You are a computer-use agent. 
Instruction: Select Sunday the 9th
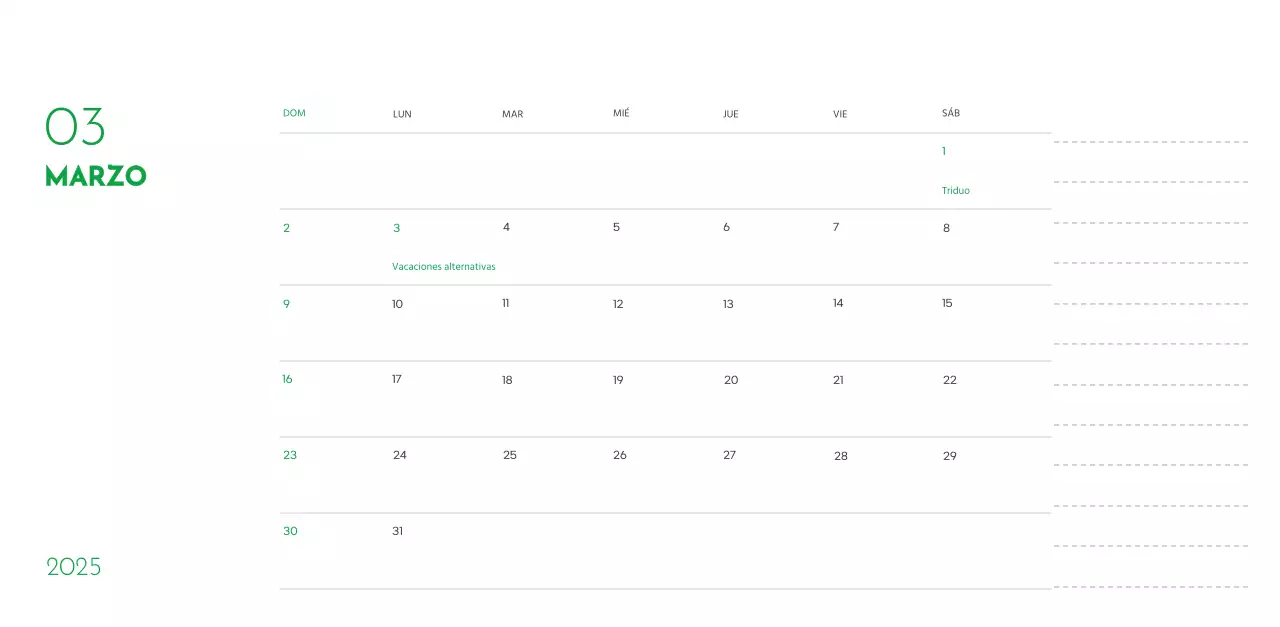286,304
